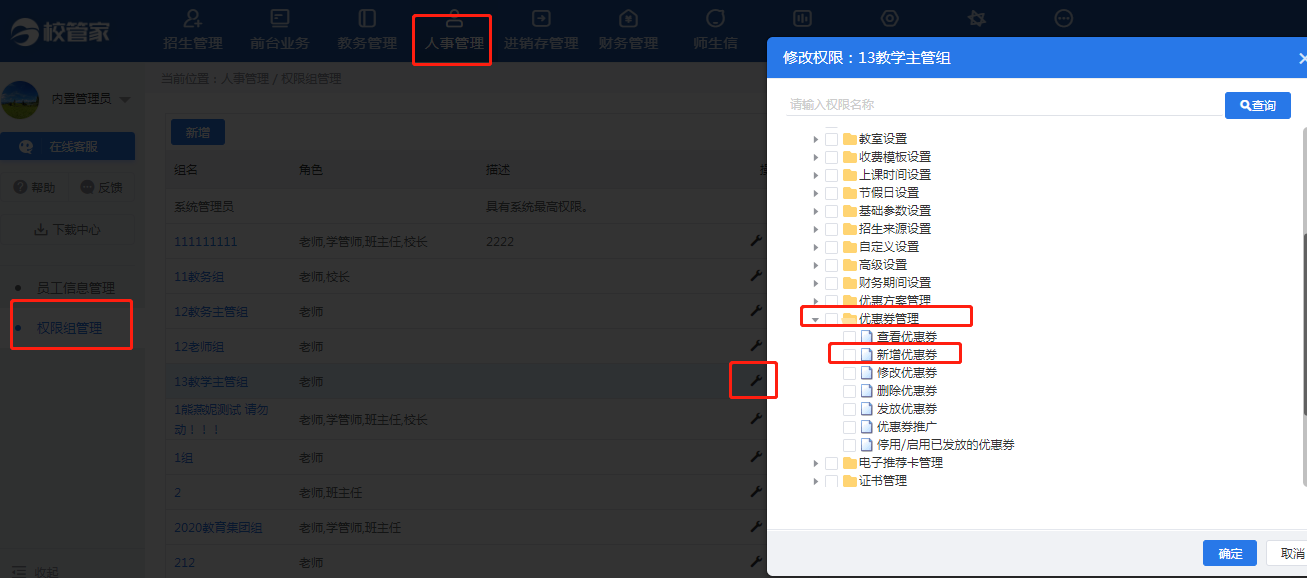The width and height of the screenshot is (1307, 578).
Task: Expand the 基础参数设置 tree node
Action: (816, 211)
